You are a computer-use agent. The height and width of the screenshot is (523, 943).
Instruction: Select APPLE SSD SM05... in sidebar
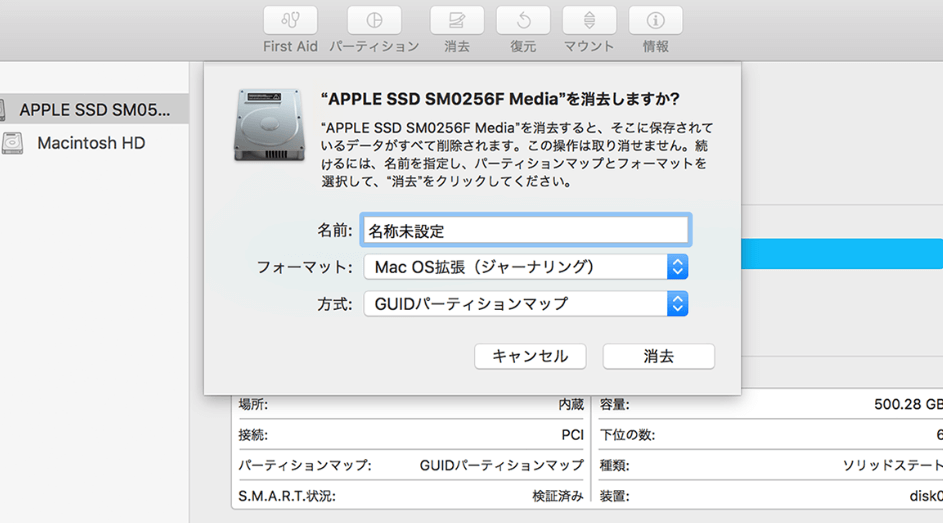click(94, 109)
